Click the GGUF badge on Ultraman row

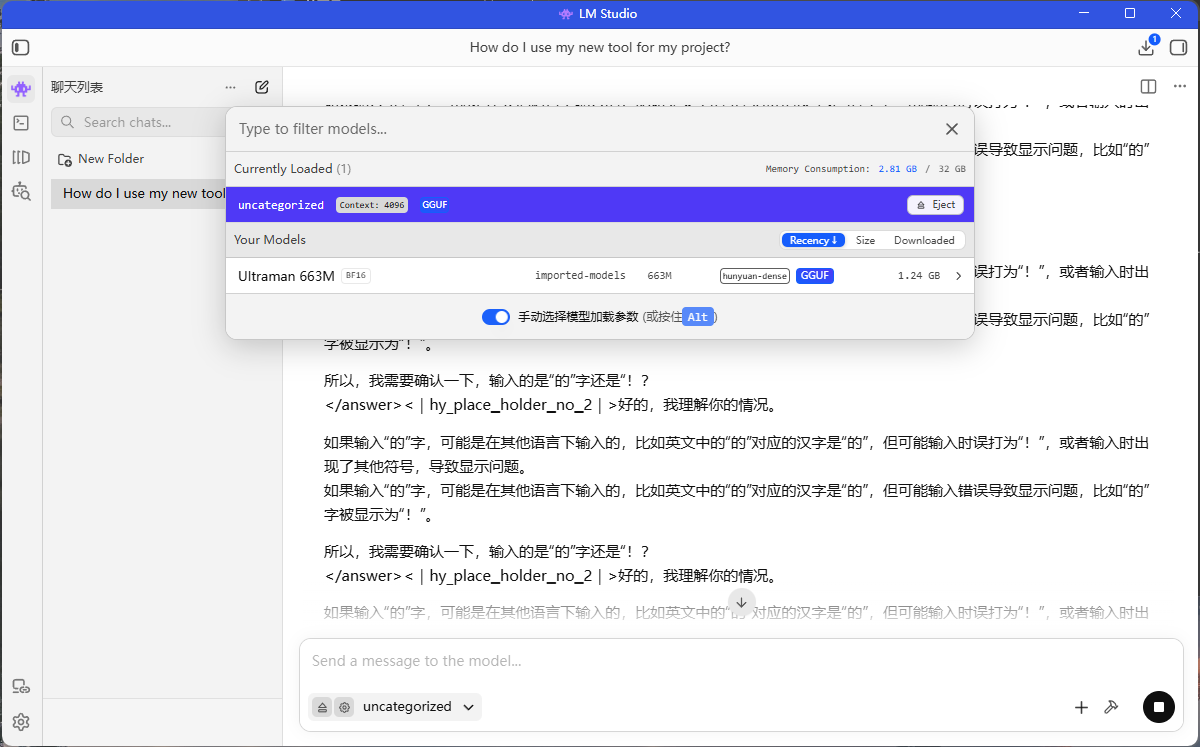pyautogui.click(x=815, y=276)
